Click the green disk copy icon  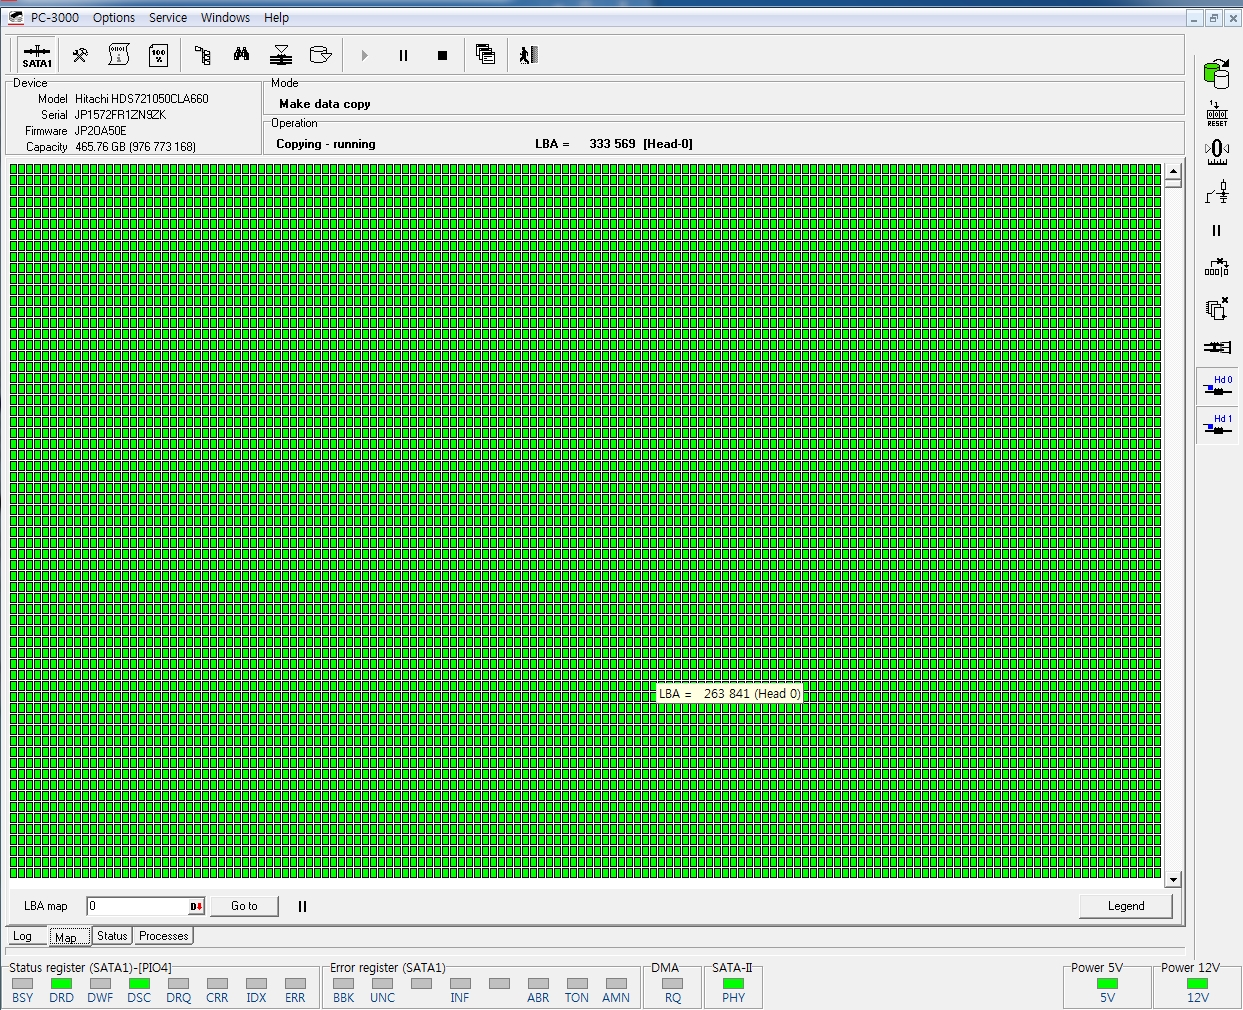1217,73
